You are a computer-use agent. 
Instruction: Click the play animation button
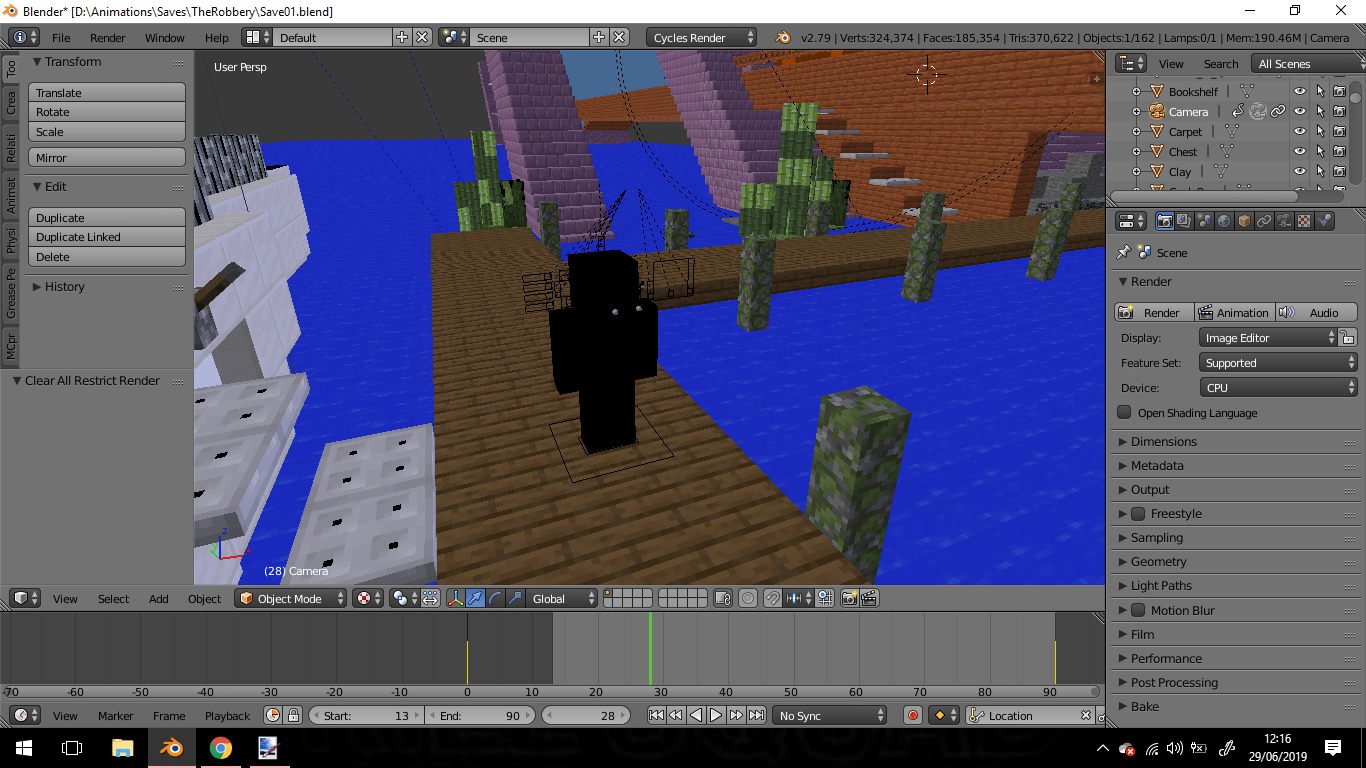tap(716, 715)
